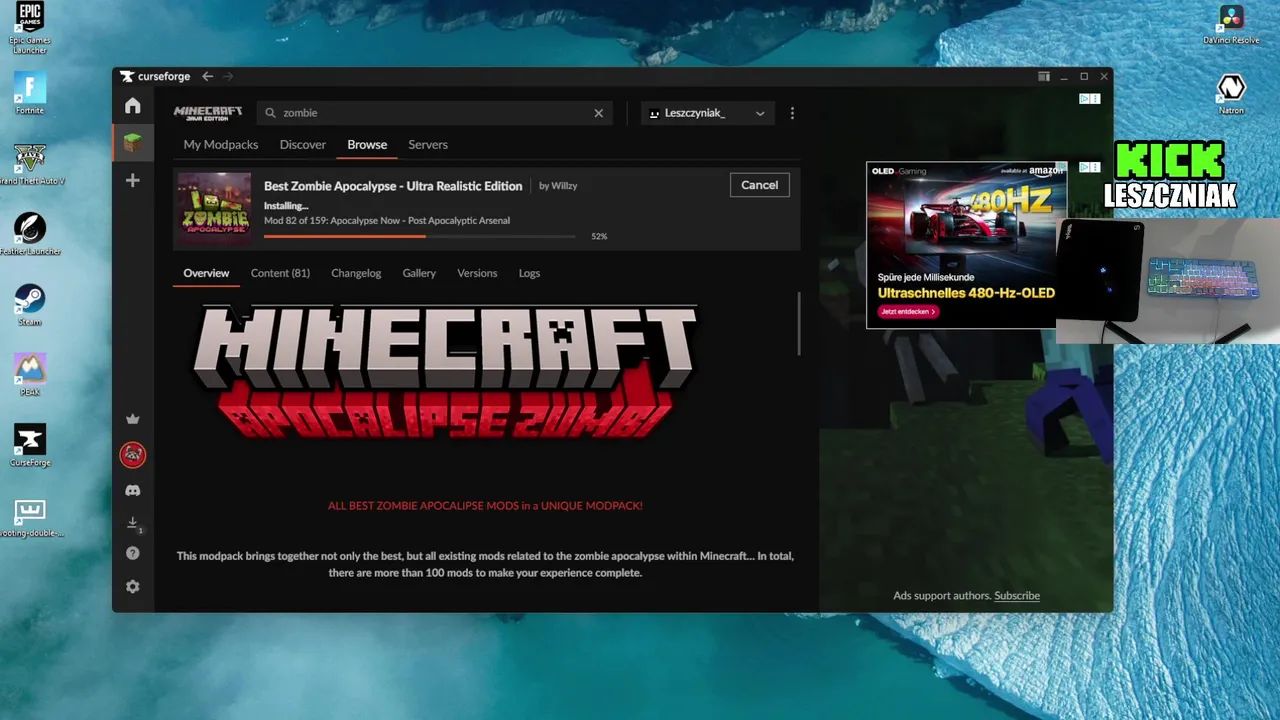Click the Minecraft Java Edition logo

pyautogui.click(x=208, y=112)
